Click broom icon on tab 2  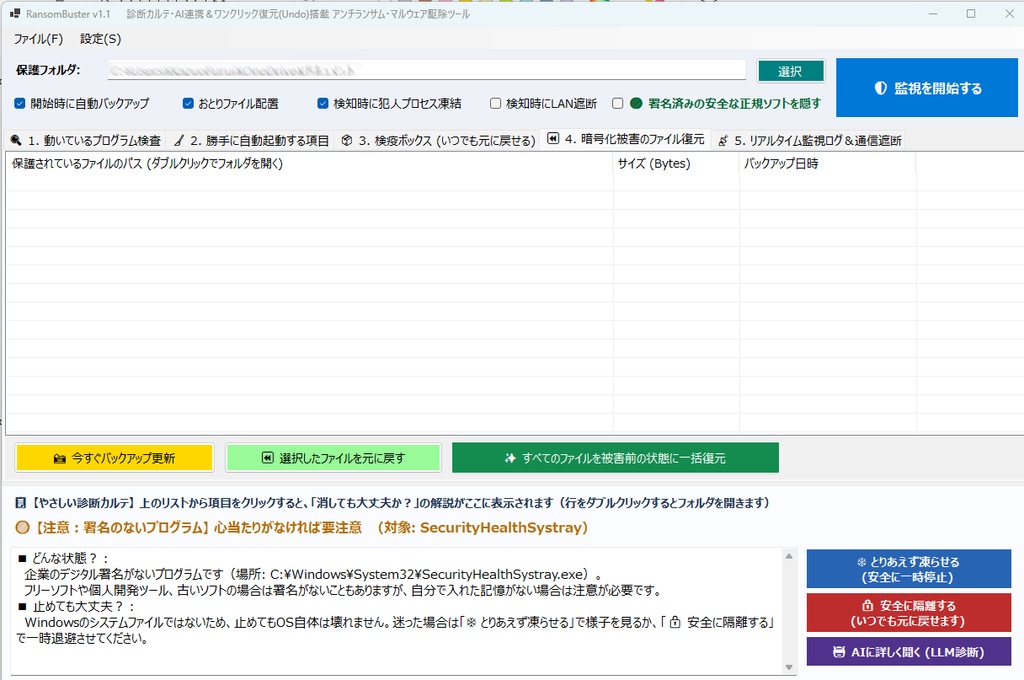tap(179, 140)
